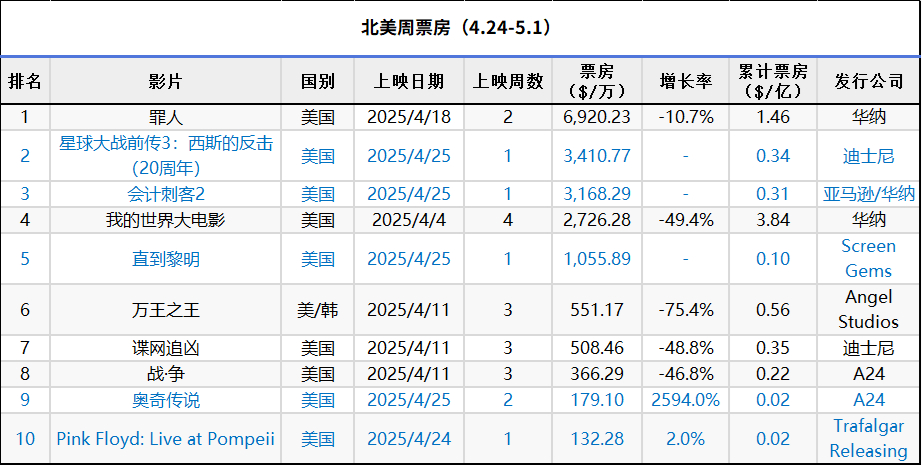
Task: Select the Angel Studios distributor cell
Action: (868, 310)
